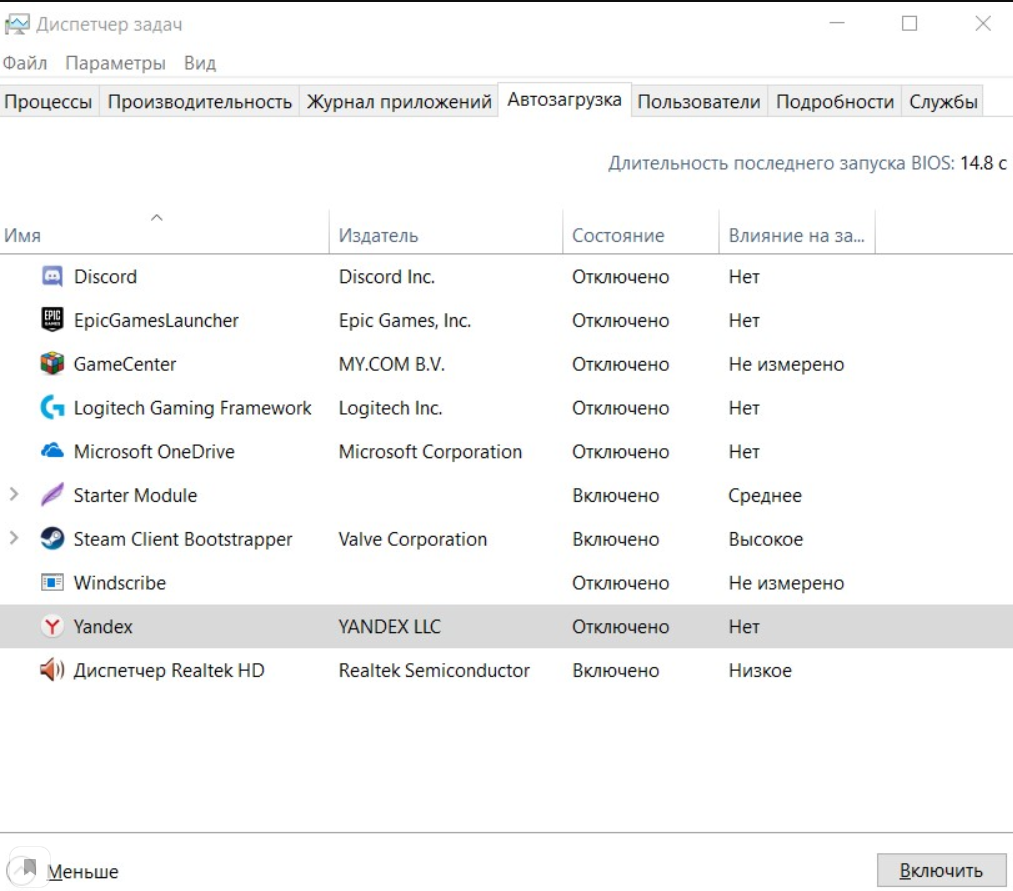Click the Discord Inc. publisher cell
Screen dimensions: 1013x891
point(386,277)
